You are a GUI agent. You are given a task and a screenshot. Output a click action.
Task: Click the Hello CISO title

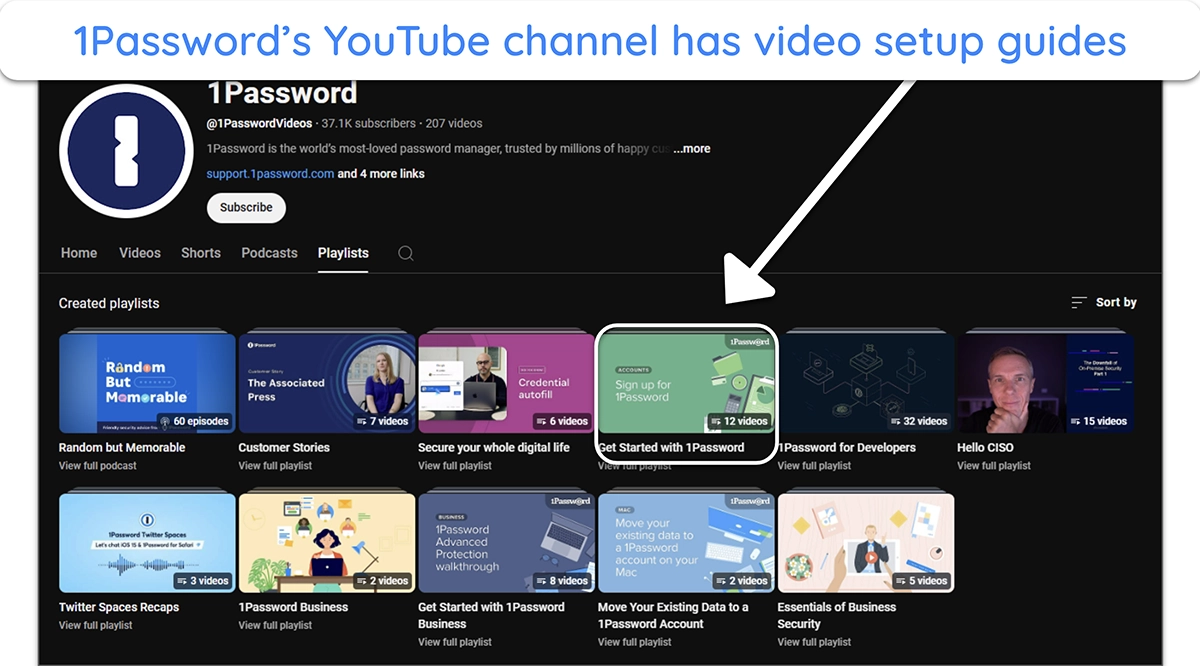[985, 448]
